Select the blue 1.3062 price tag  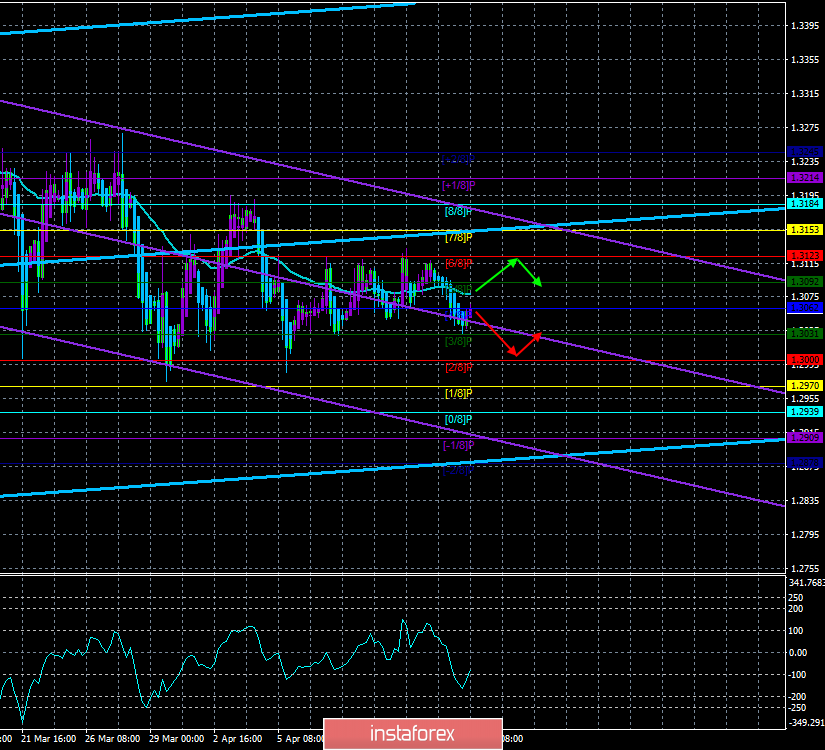pyautogui.click(x=805, y=308)
